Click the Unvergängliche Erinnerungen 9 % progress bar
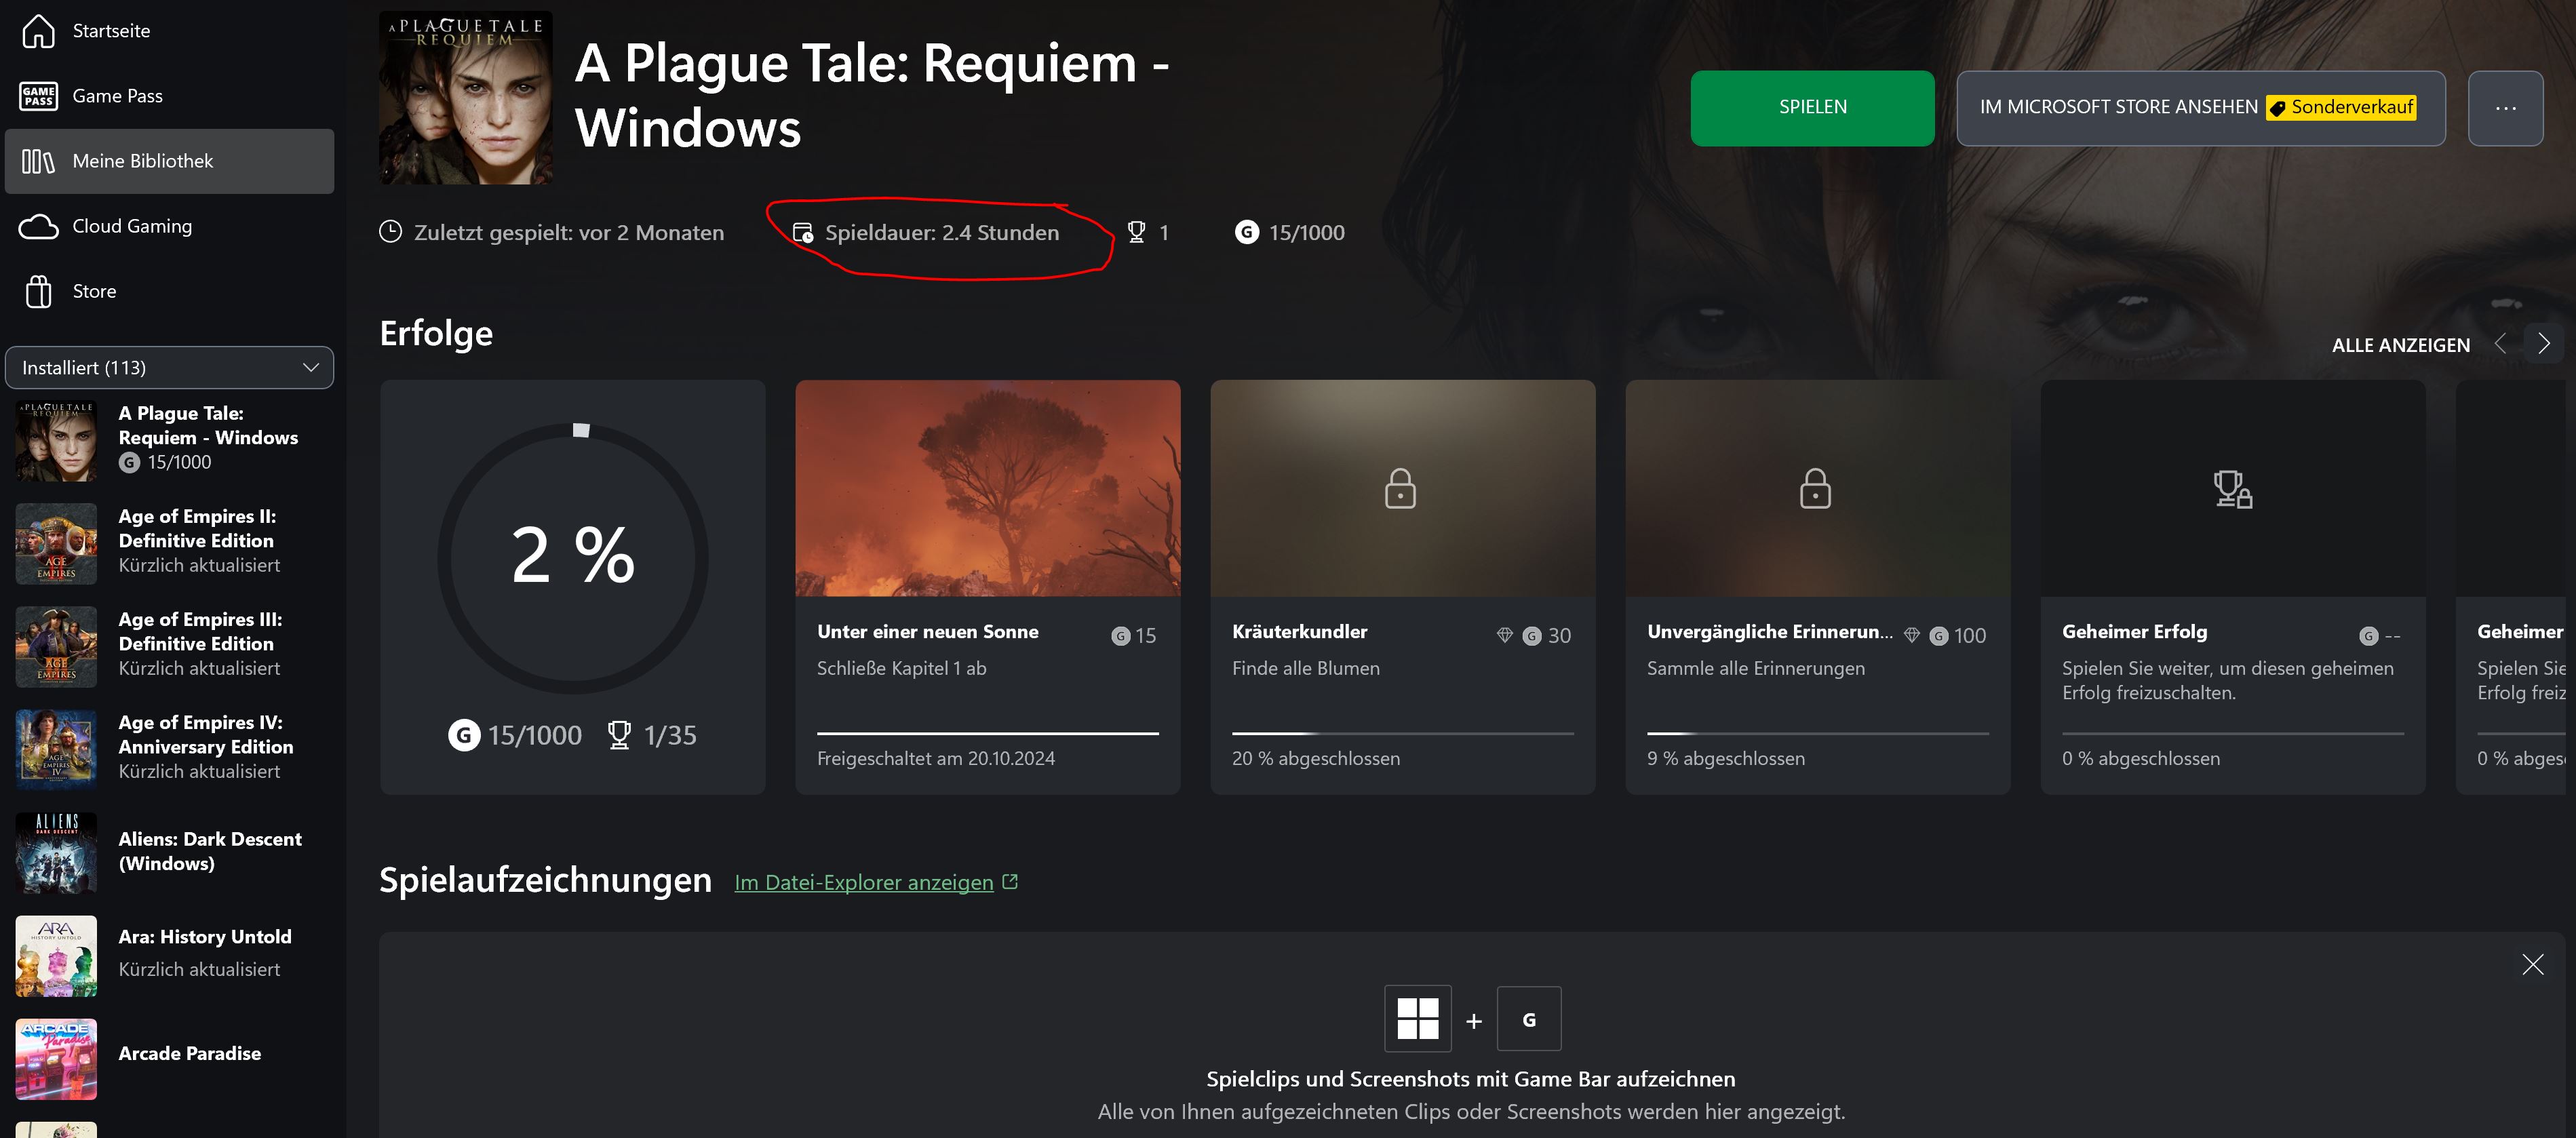2576x1138 pixels. click(x=1817, y=733)
